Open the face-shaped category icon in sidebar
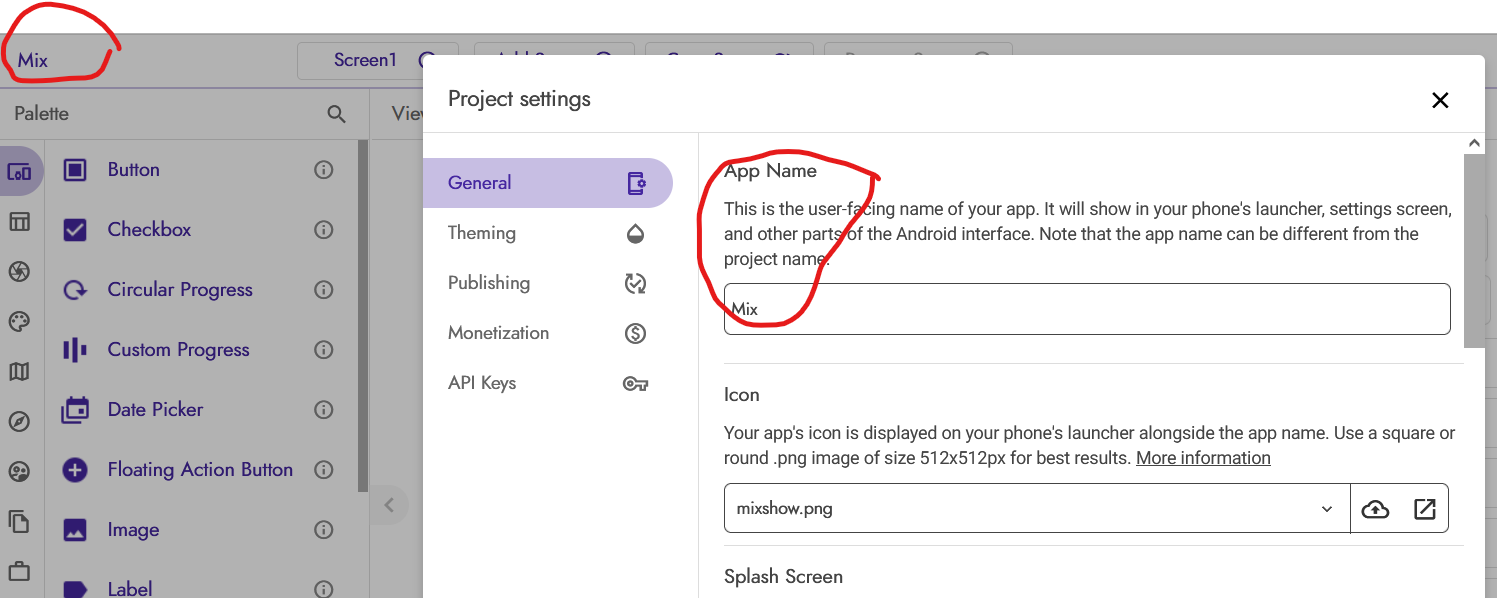The height and width of the screenshot is (598, 1497). pos(19,472)
